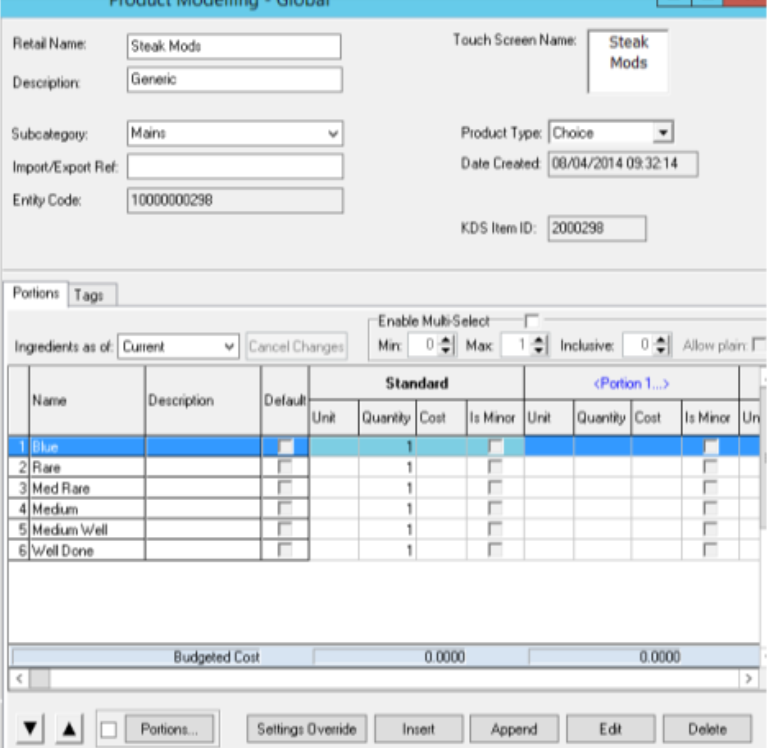Tick the Default checkbox for Rare
The image size is (767, 748).
285,465
